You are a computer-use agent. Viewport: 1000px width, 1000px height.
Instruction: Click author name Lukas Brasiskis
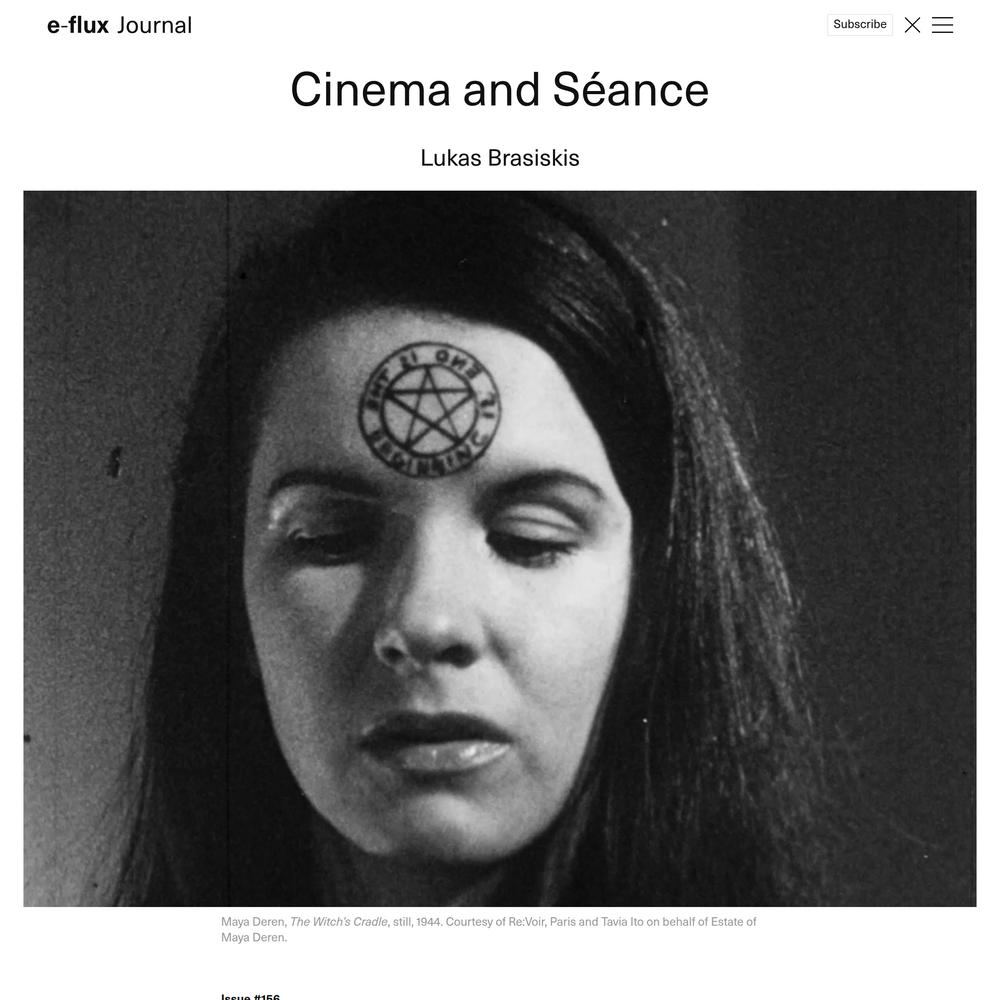499,158
